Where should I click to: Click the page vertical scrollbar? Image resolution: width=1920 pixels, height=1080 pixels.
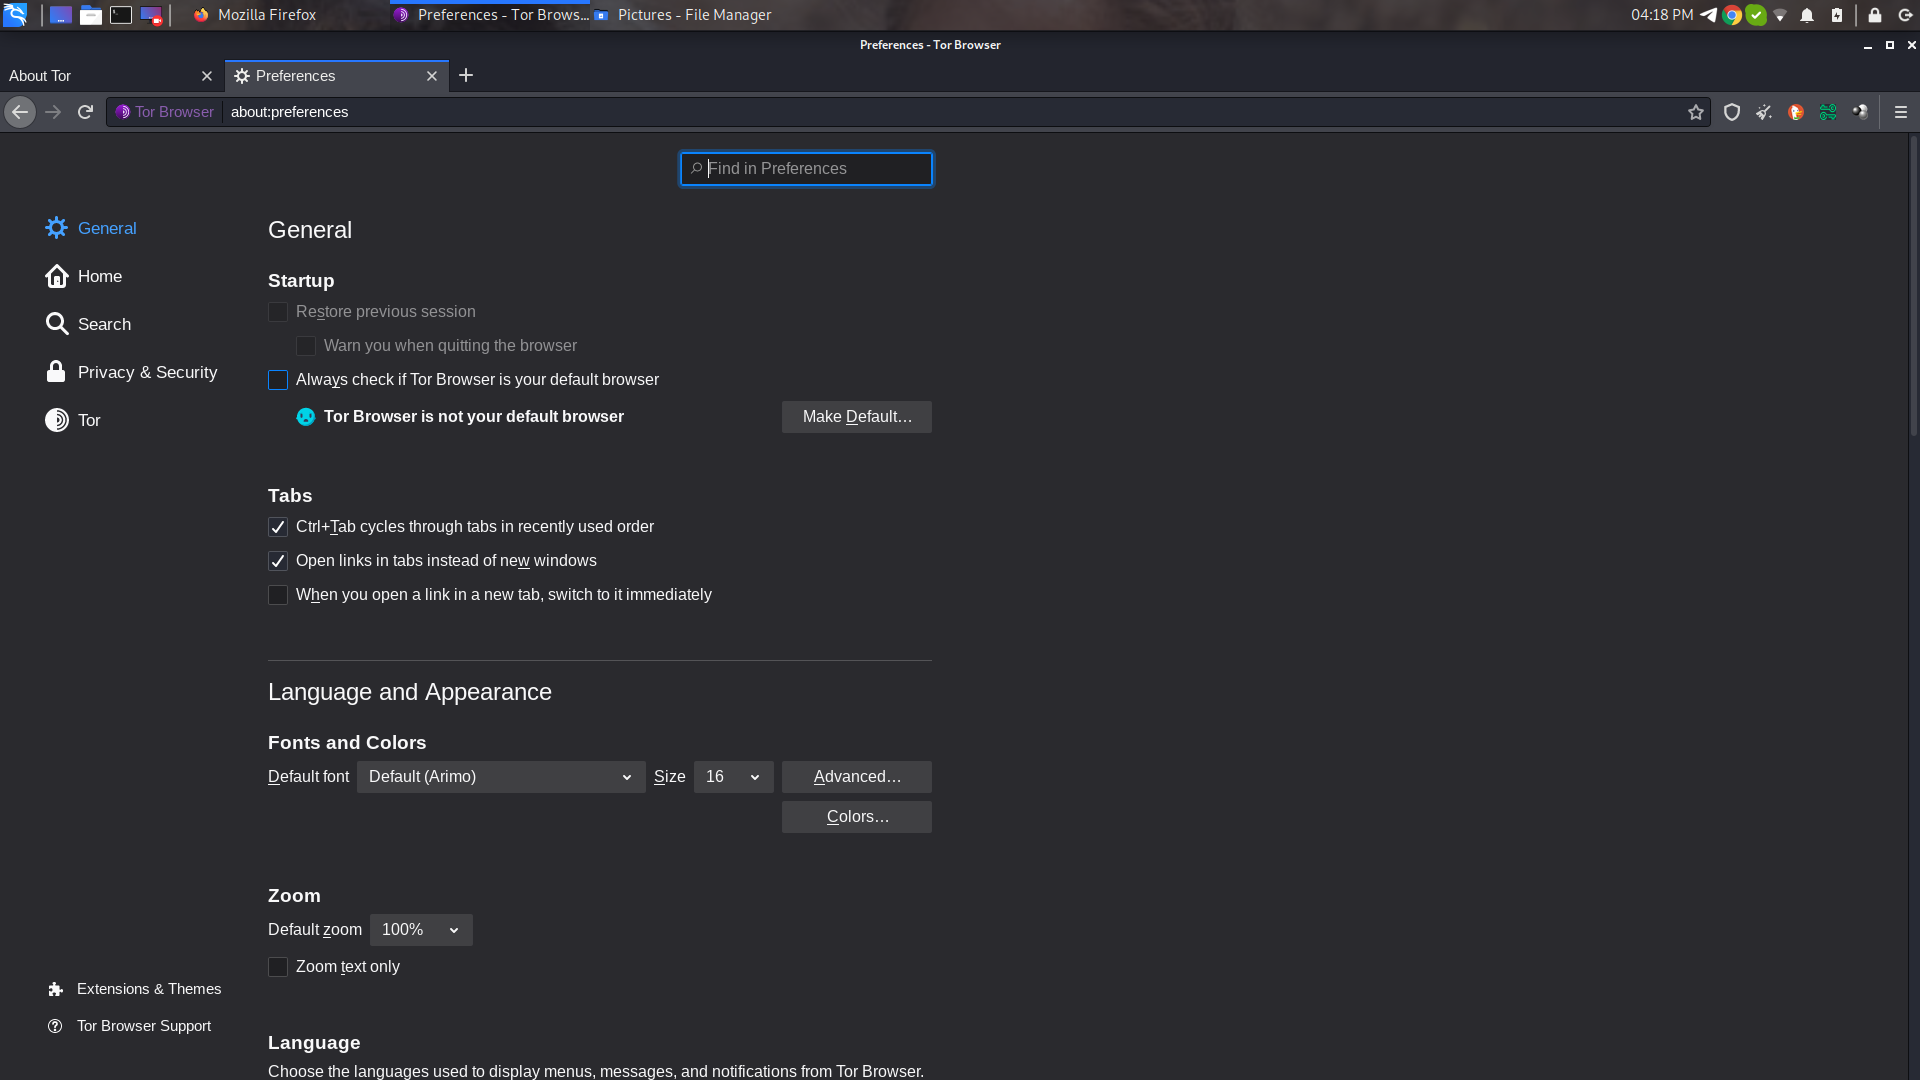tap(1914, 285)
